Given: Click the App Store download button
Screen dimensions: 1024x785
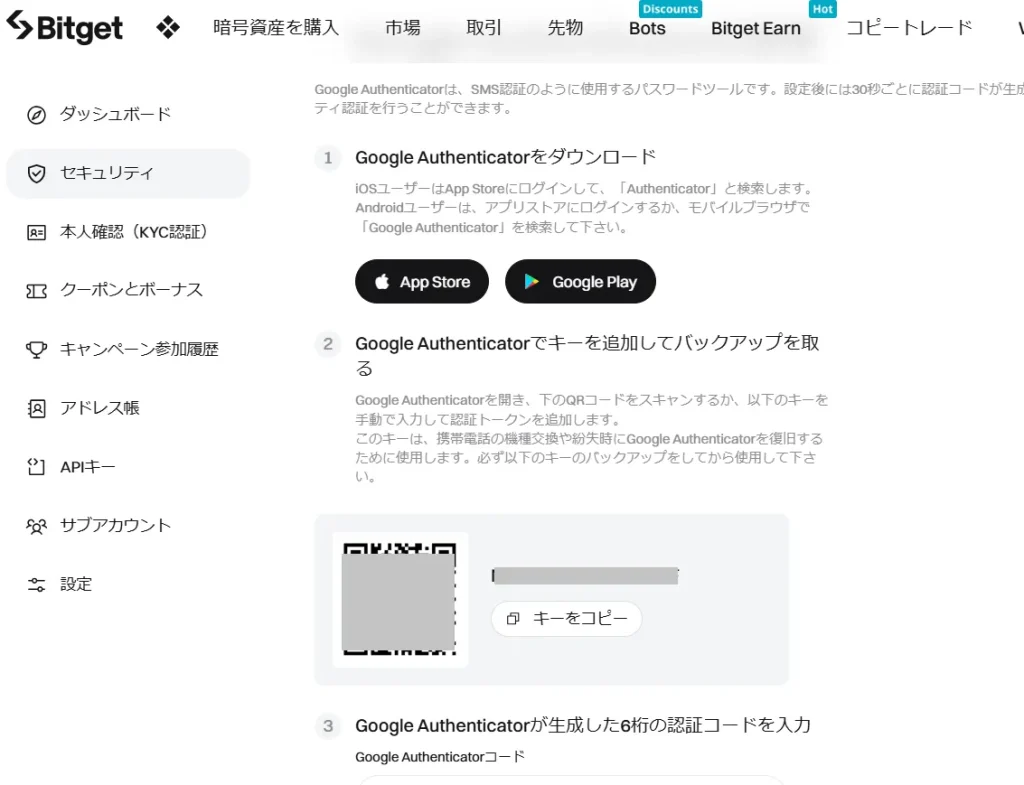Looking at the screenshot, I should (x=421, y=281).
